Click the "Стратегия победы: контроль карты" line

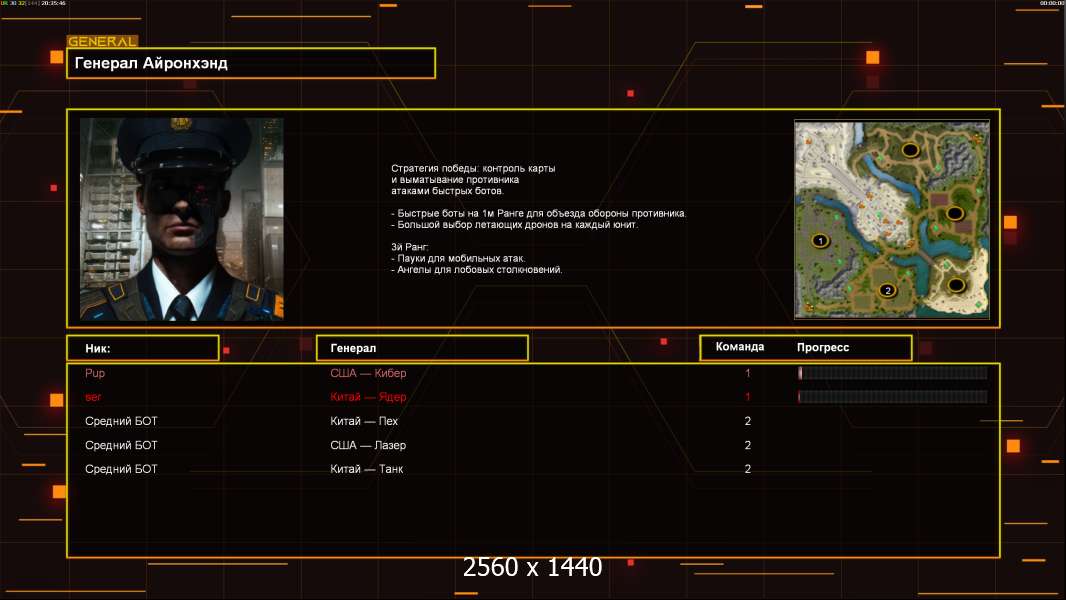473,169
